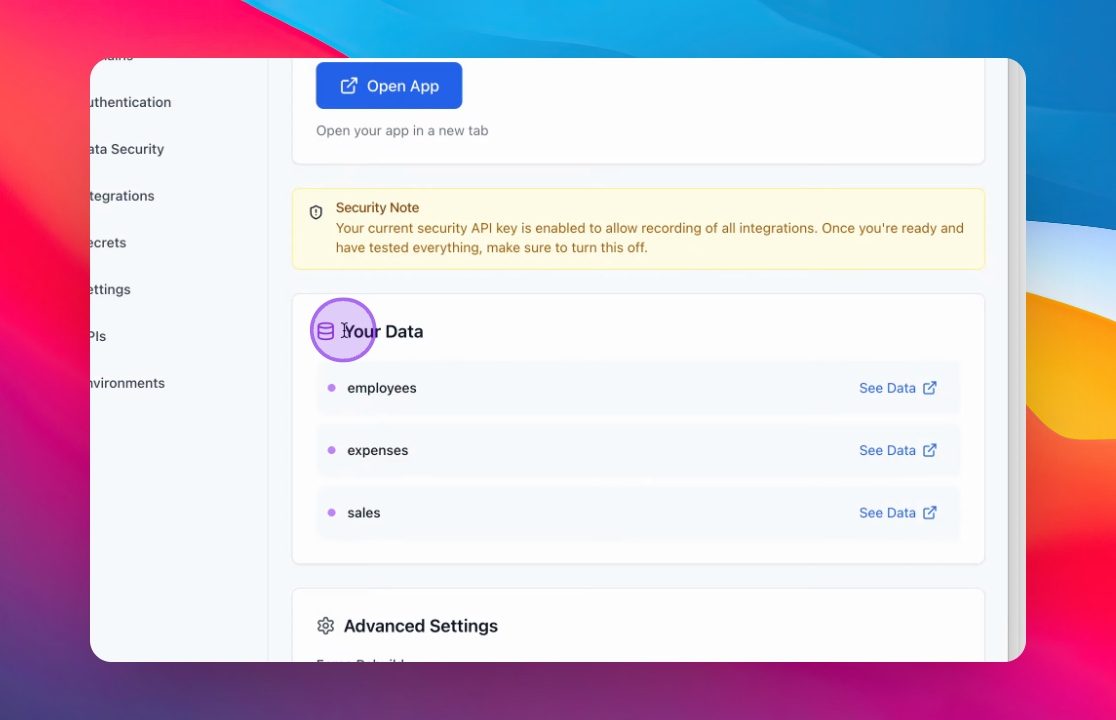Click the page's vertical scrollbar

(x=1016, y=360)
